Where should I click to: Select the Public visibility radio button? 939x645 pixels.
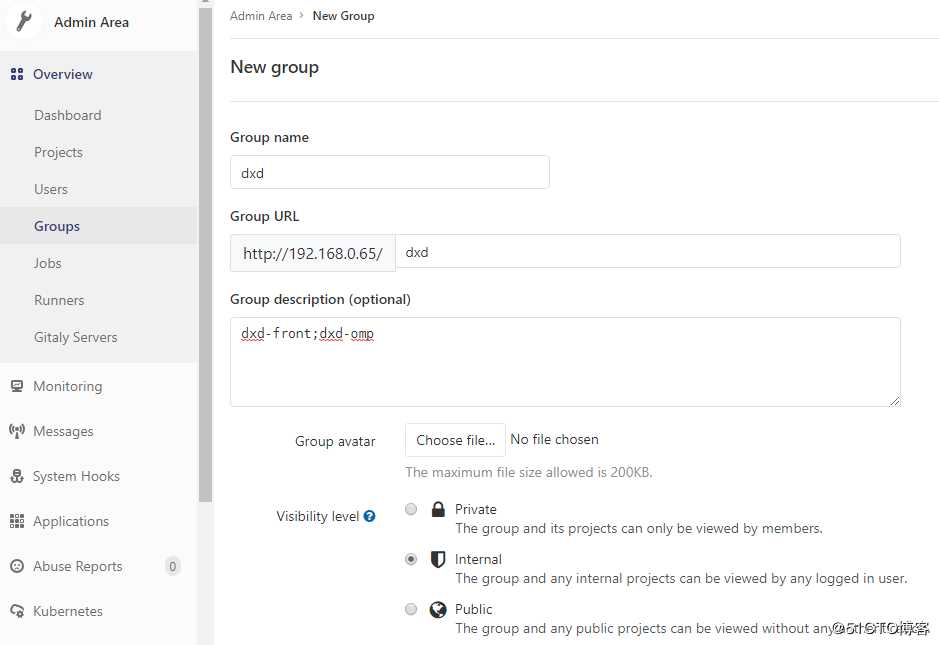point(411,609)
